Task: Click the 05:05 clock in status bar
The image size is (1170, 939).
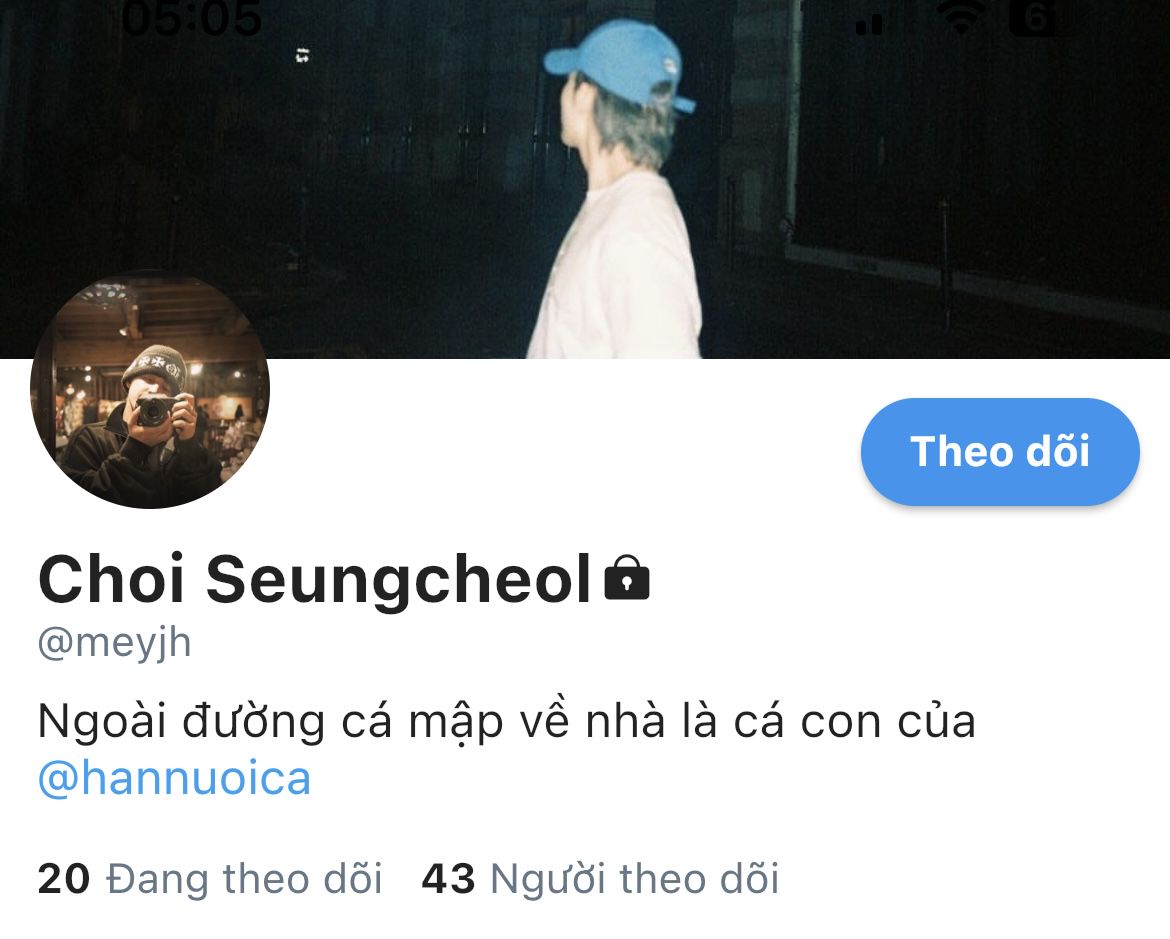Action: 192,19
